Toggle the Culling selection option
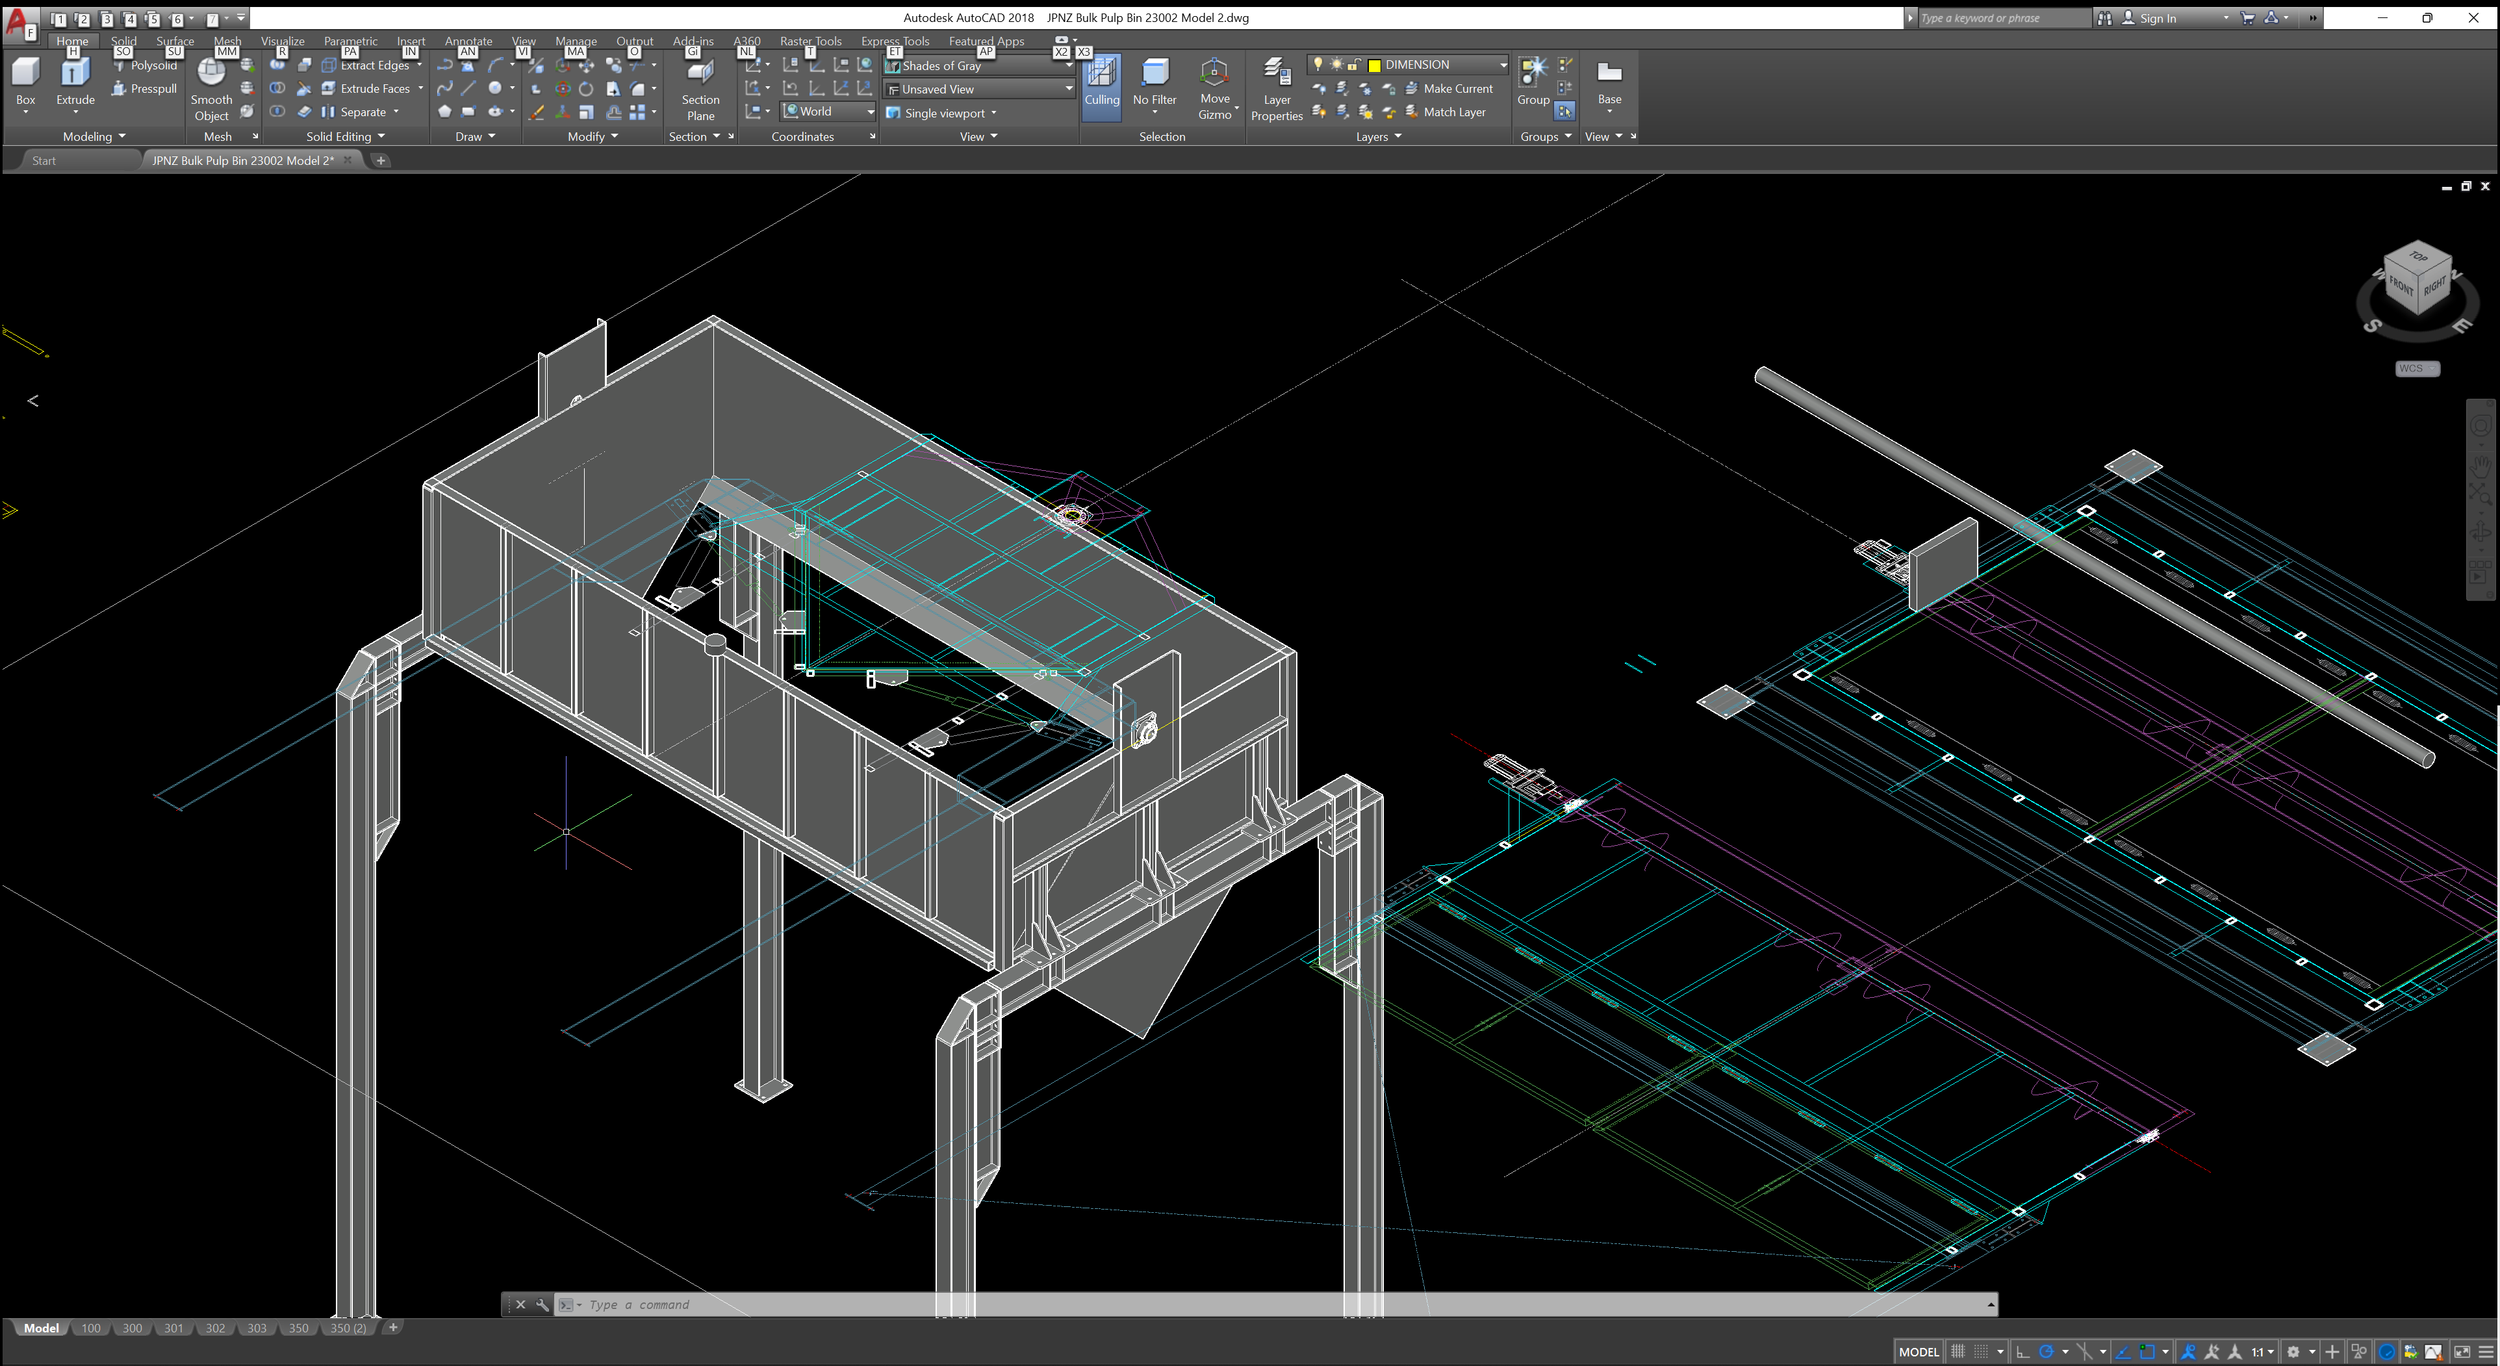The width and height of the screenshot is (2500, 1366). pyautogui.click(x=1101, y=84)
